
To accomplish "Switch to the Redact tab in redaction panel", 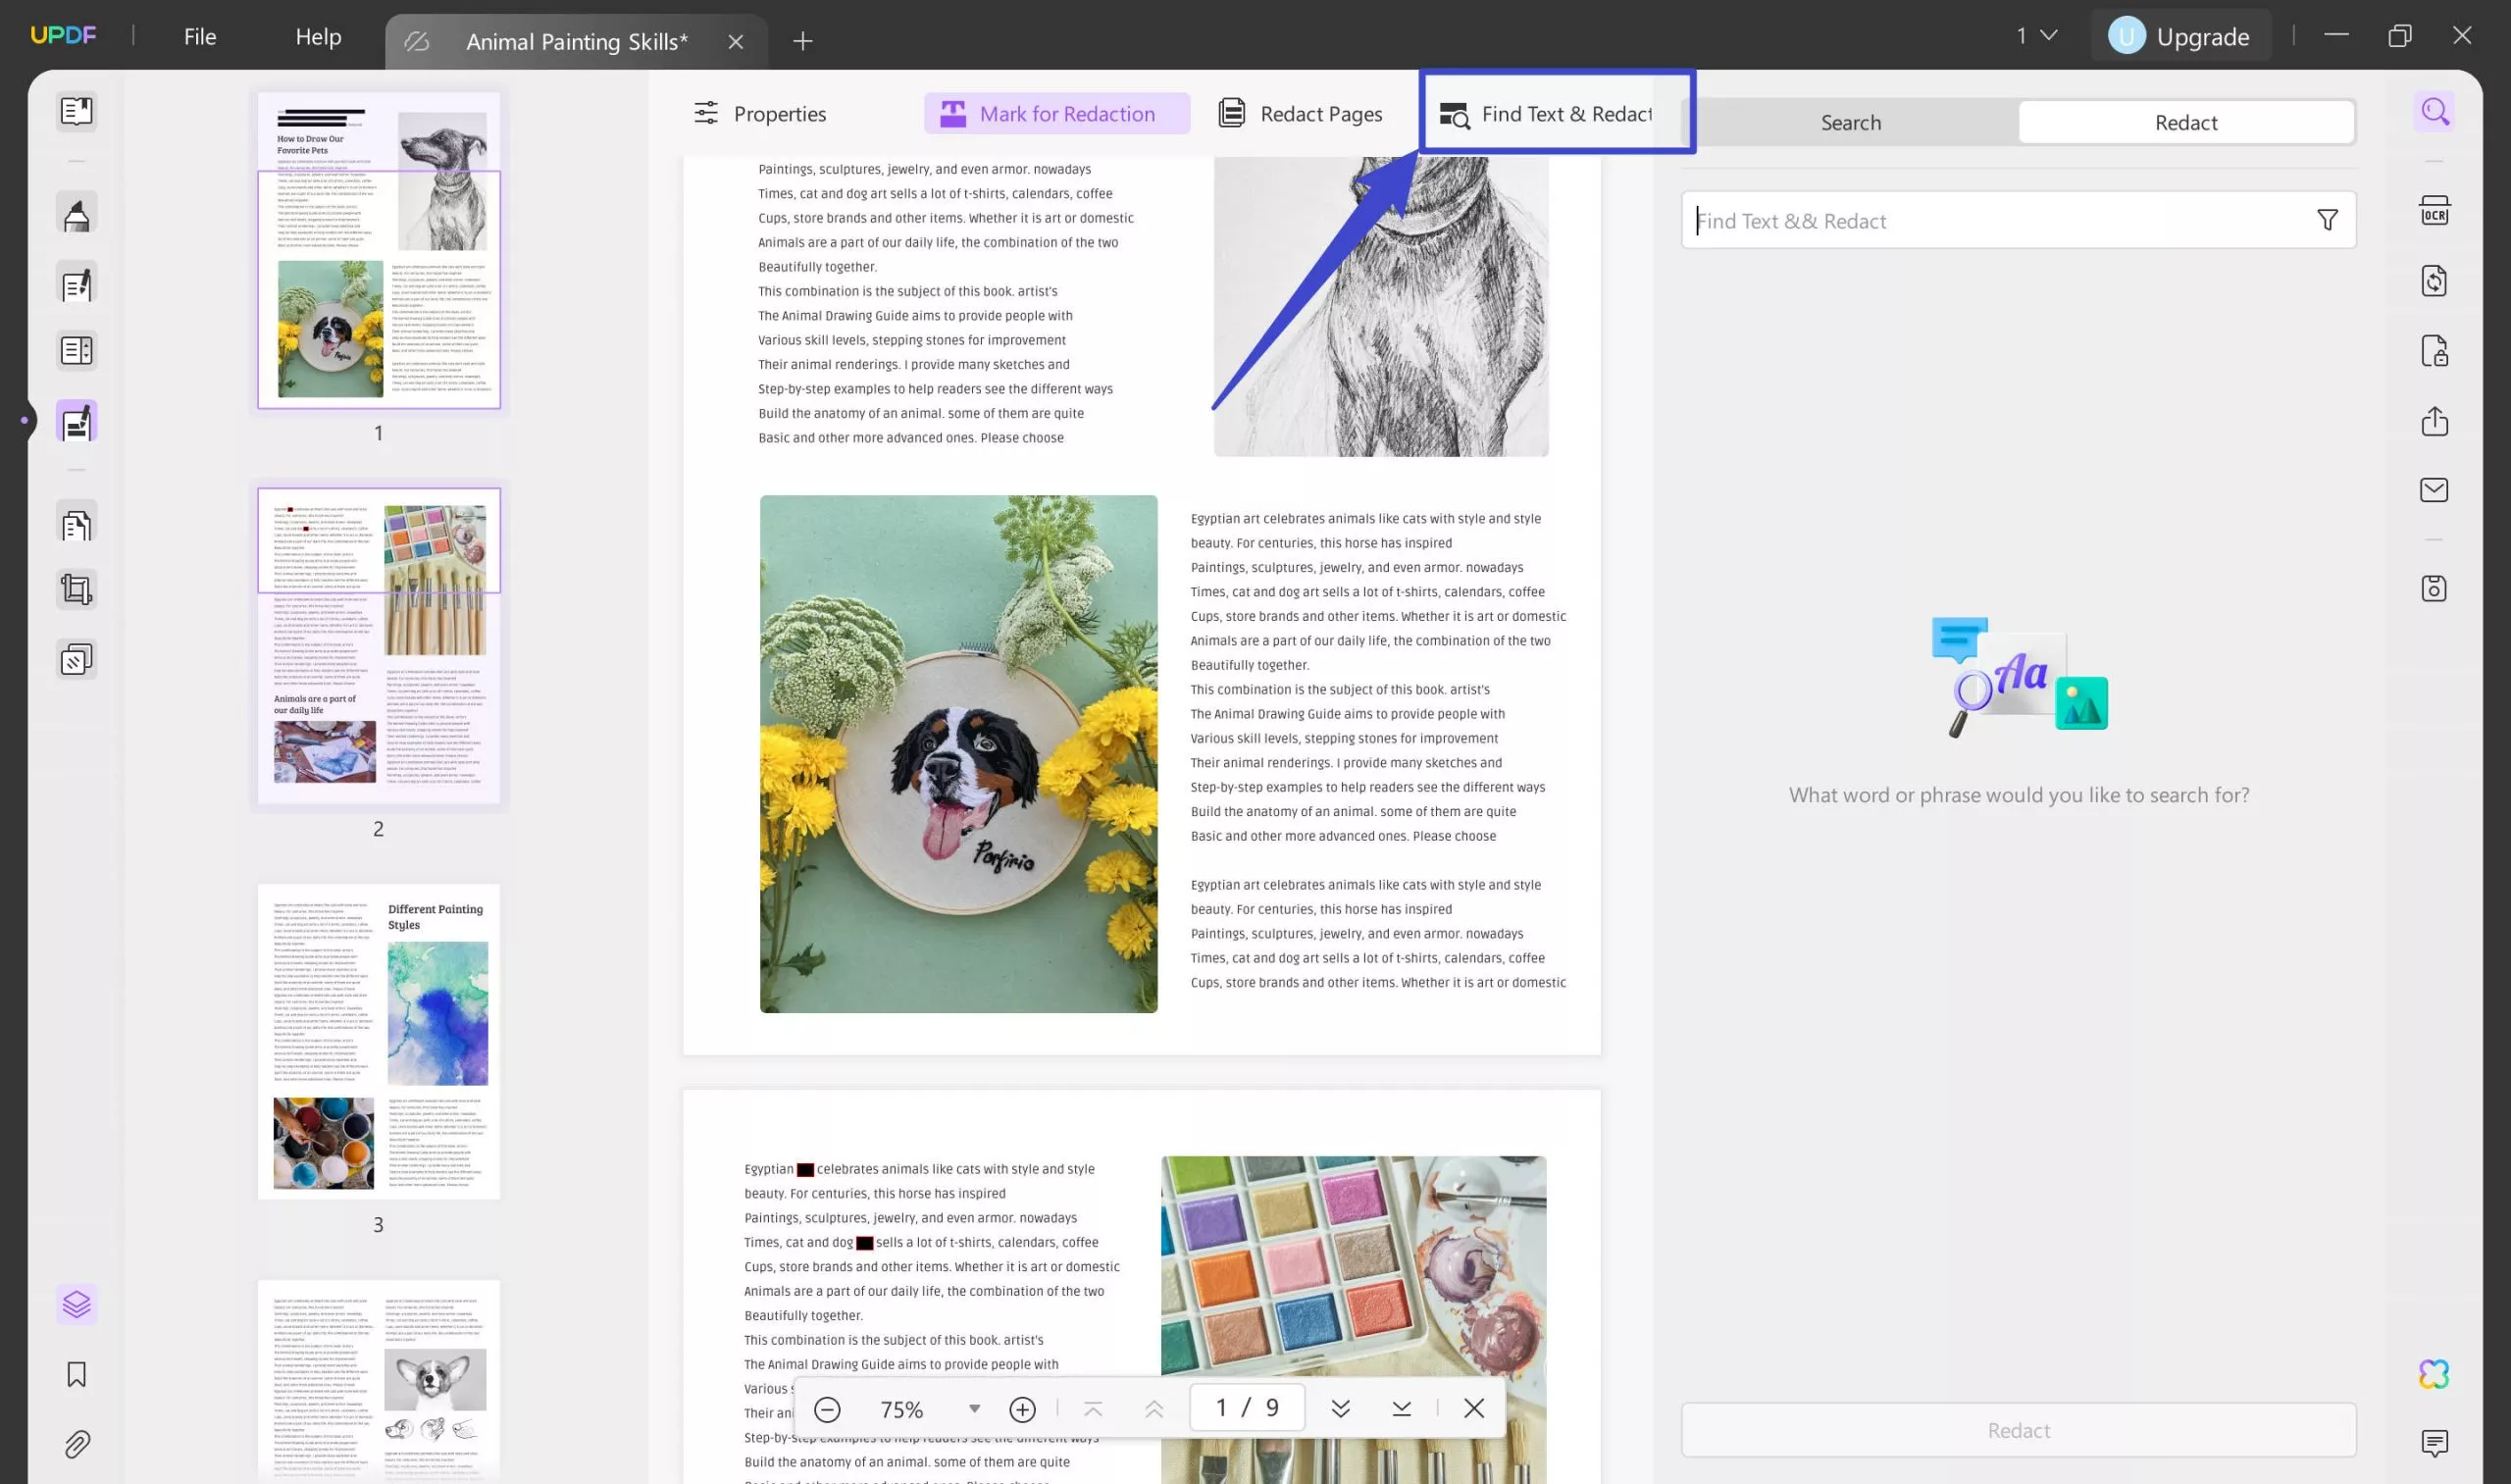I will pos(2184,120).
